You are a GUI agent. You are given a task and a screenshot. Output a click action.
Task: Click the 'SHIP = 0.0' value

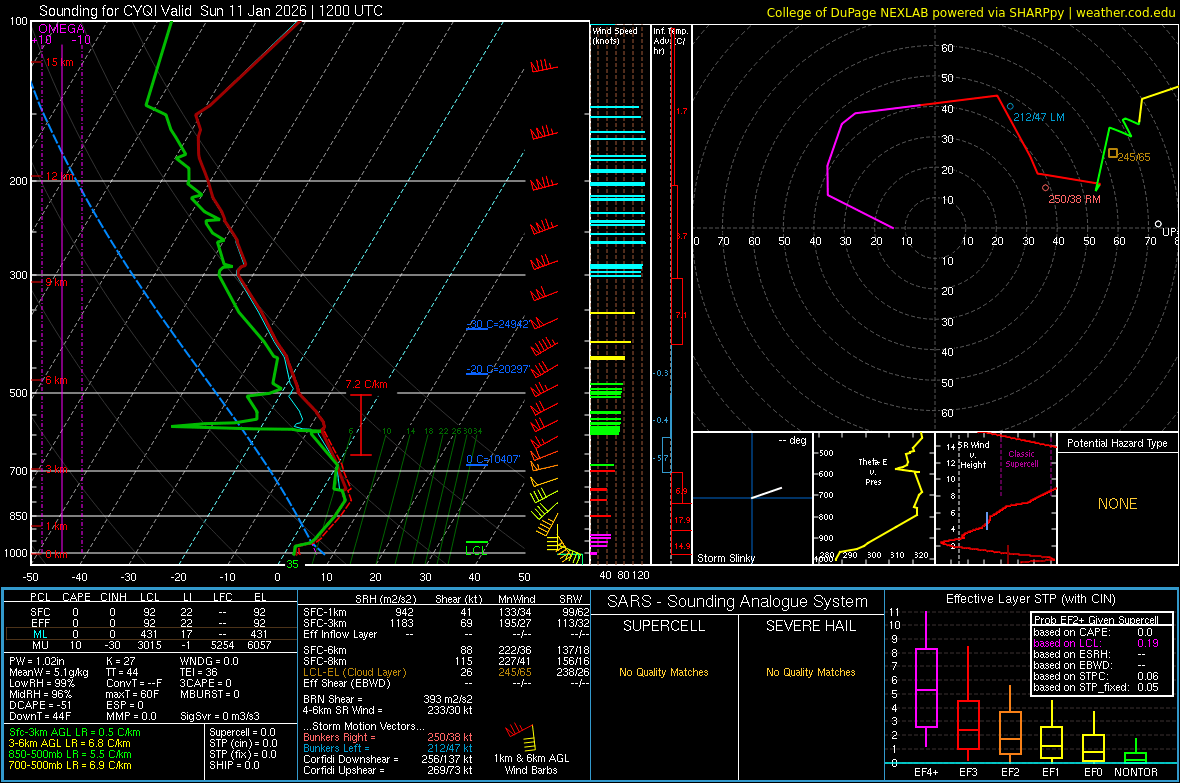(x=234, y=765)
